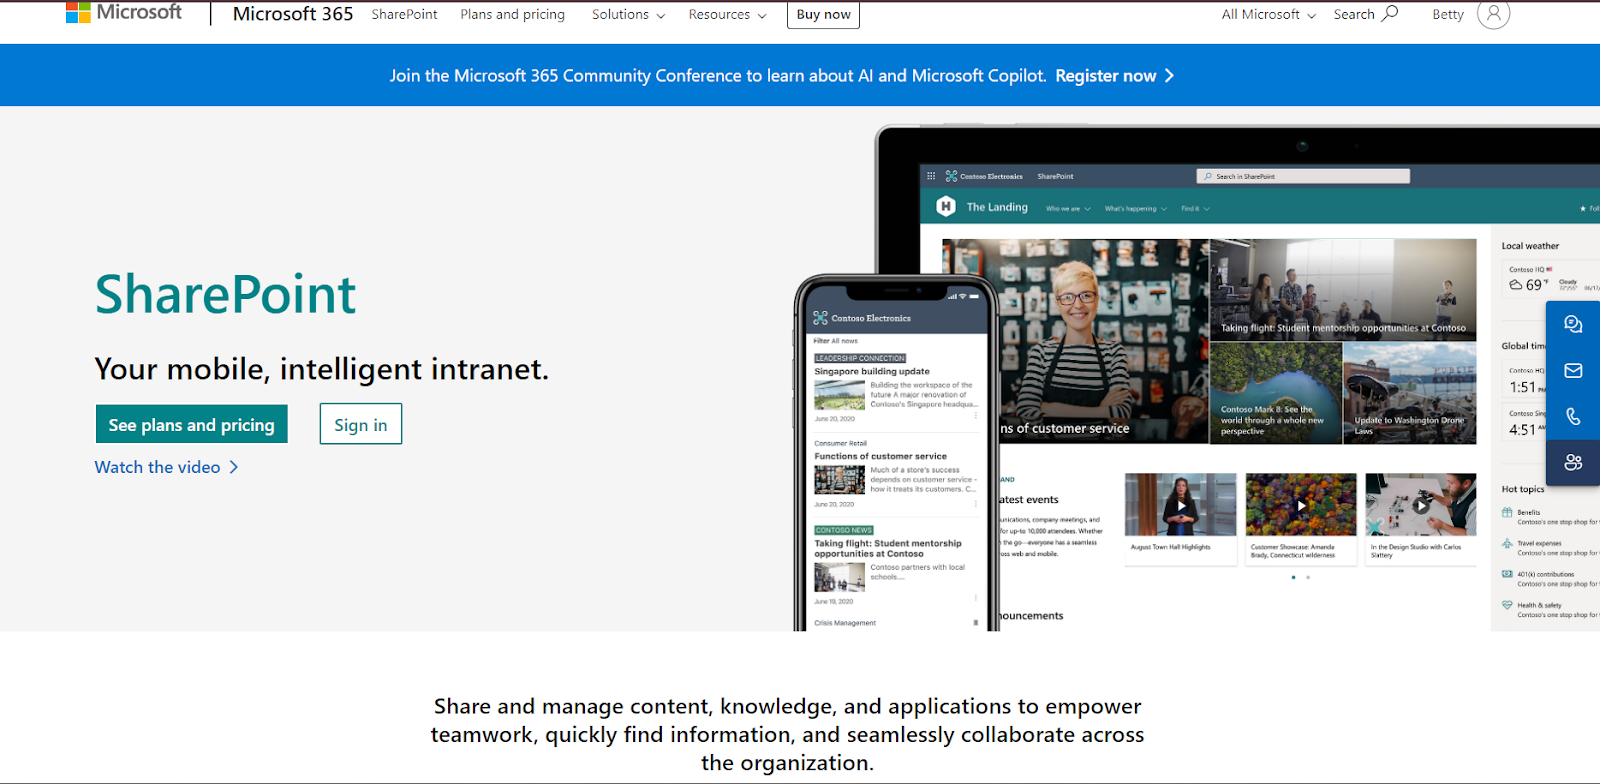Click the Microsoft logo
This screenshot has height=784, width=1600.
124,12
